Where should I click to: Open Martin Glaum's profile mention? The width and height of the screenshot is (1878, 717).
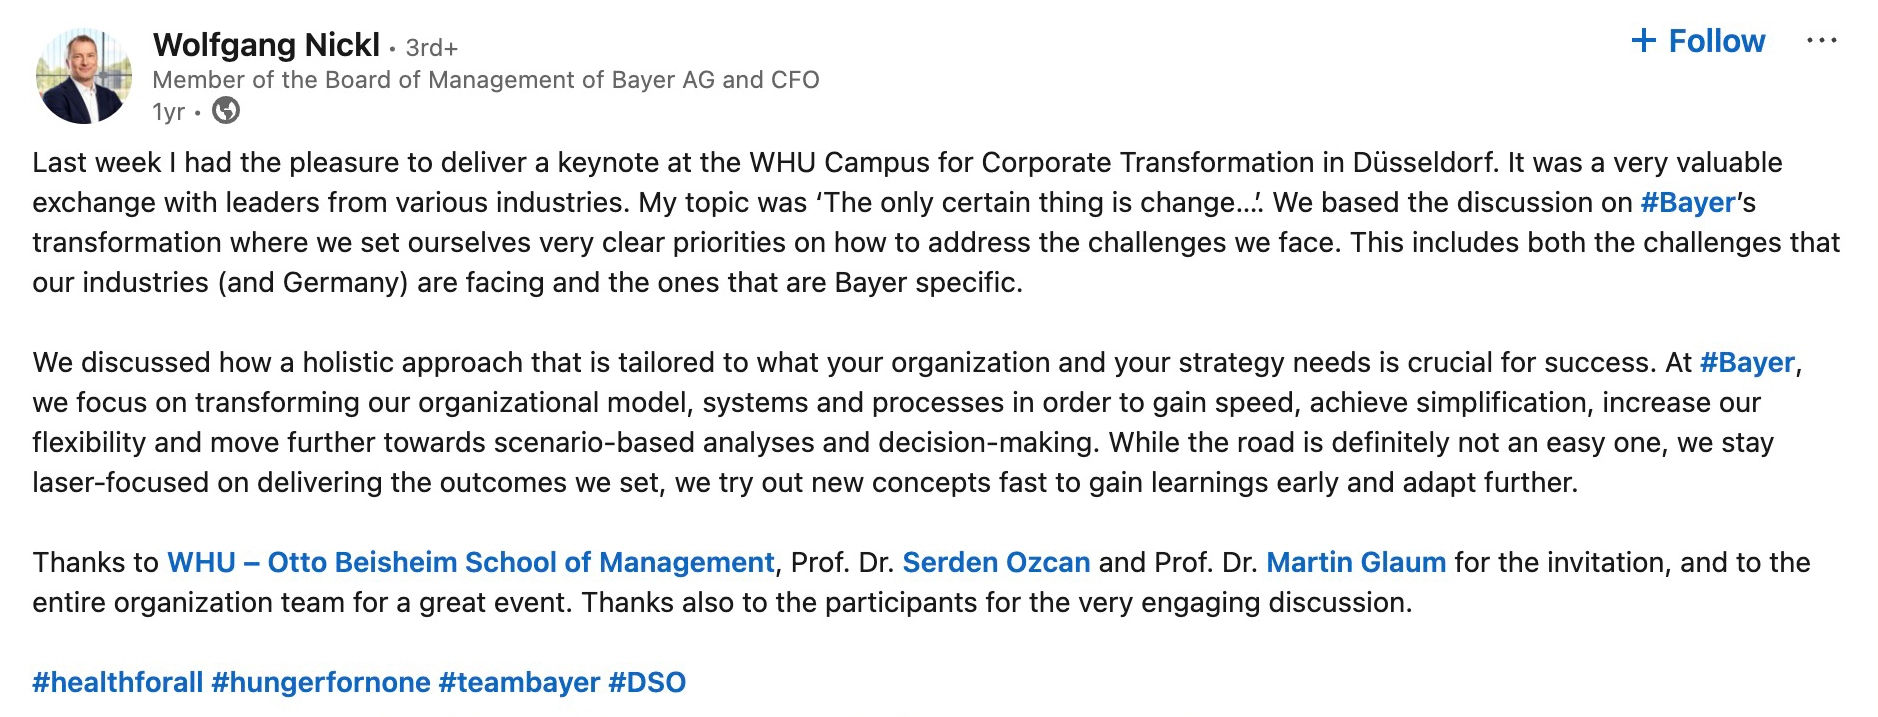1355,563
